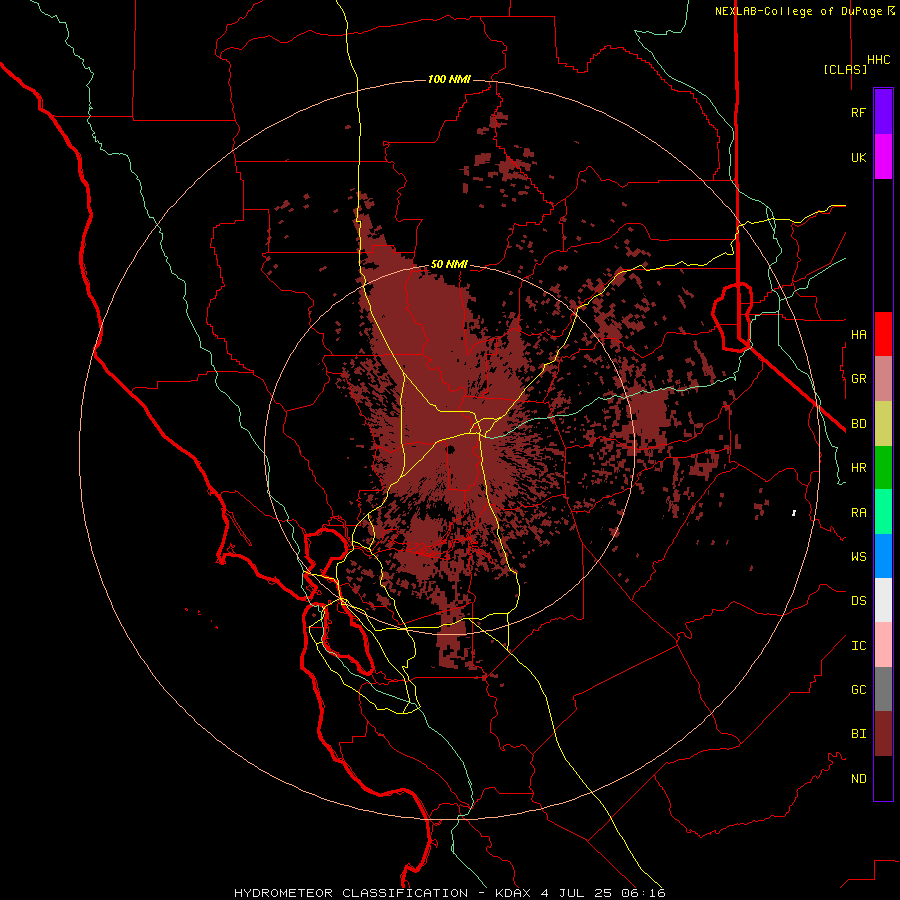
Task: Click the GC gray legend swatch
Action: coord(883,689)
